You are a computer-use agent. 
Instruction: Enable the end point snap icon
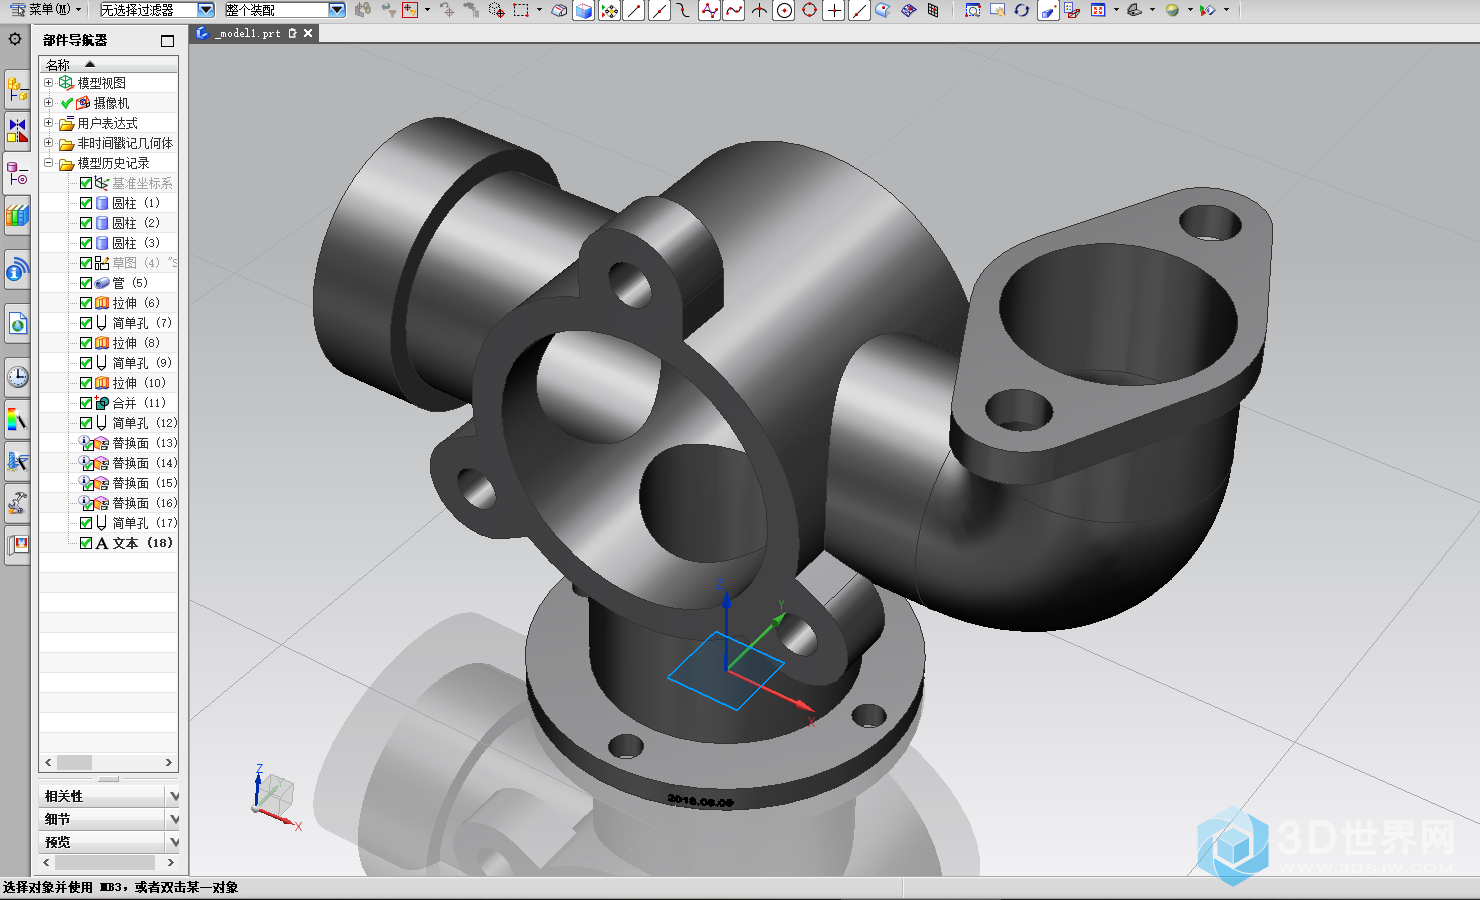(x=634, y=10)
